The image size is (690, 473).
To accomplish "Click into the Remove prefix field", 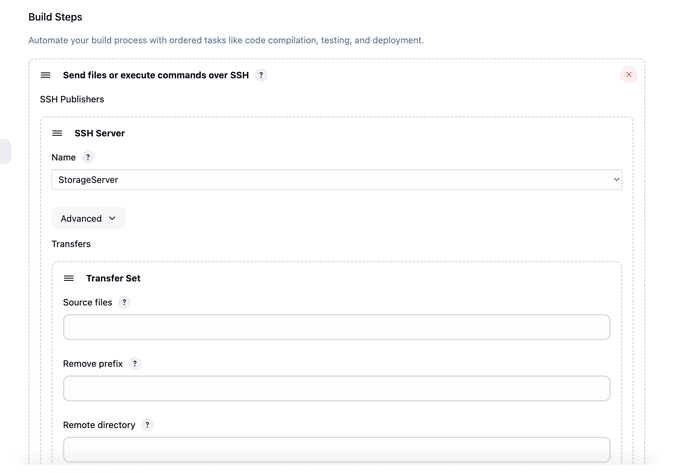I will click(x=336, y=388).
